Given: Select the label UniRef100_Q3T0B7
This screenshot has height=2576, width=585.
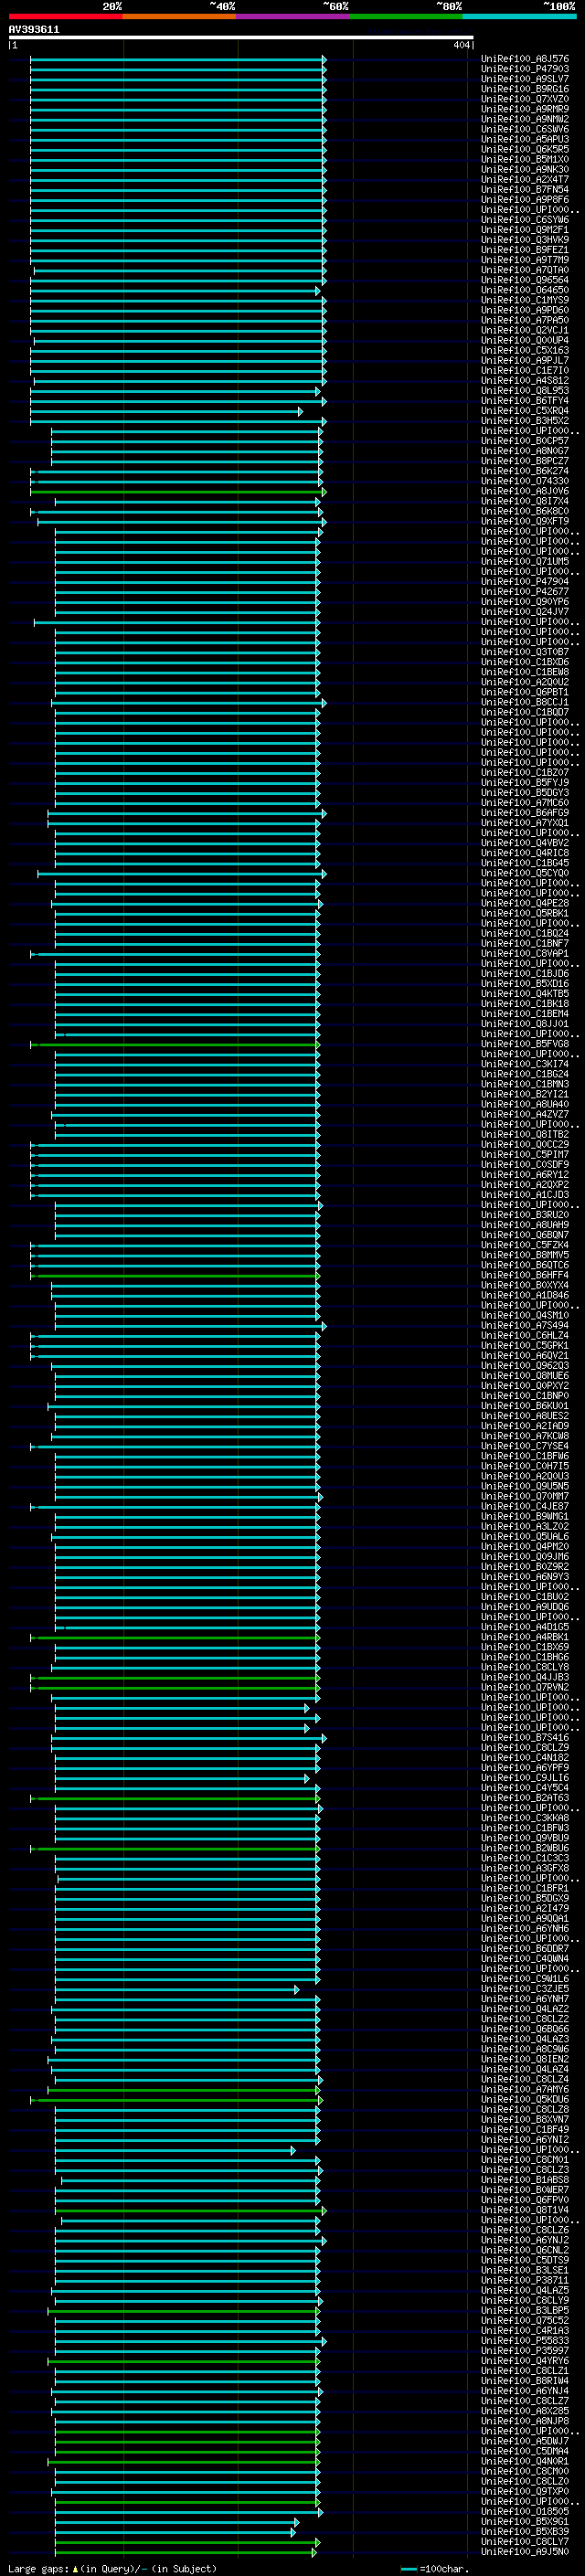Looking at the screenshot, I should pyautogui.click(x=525, y=652).
